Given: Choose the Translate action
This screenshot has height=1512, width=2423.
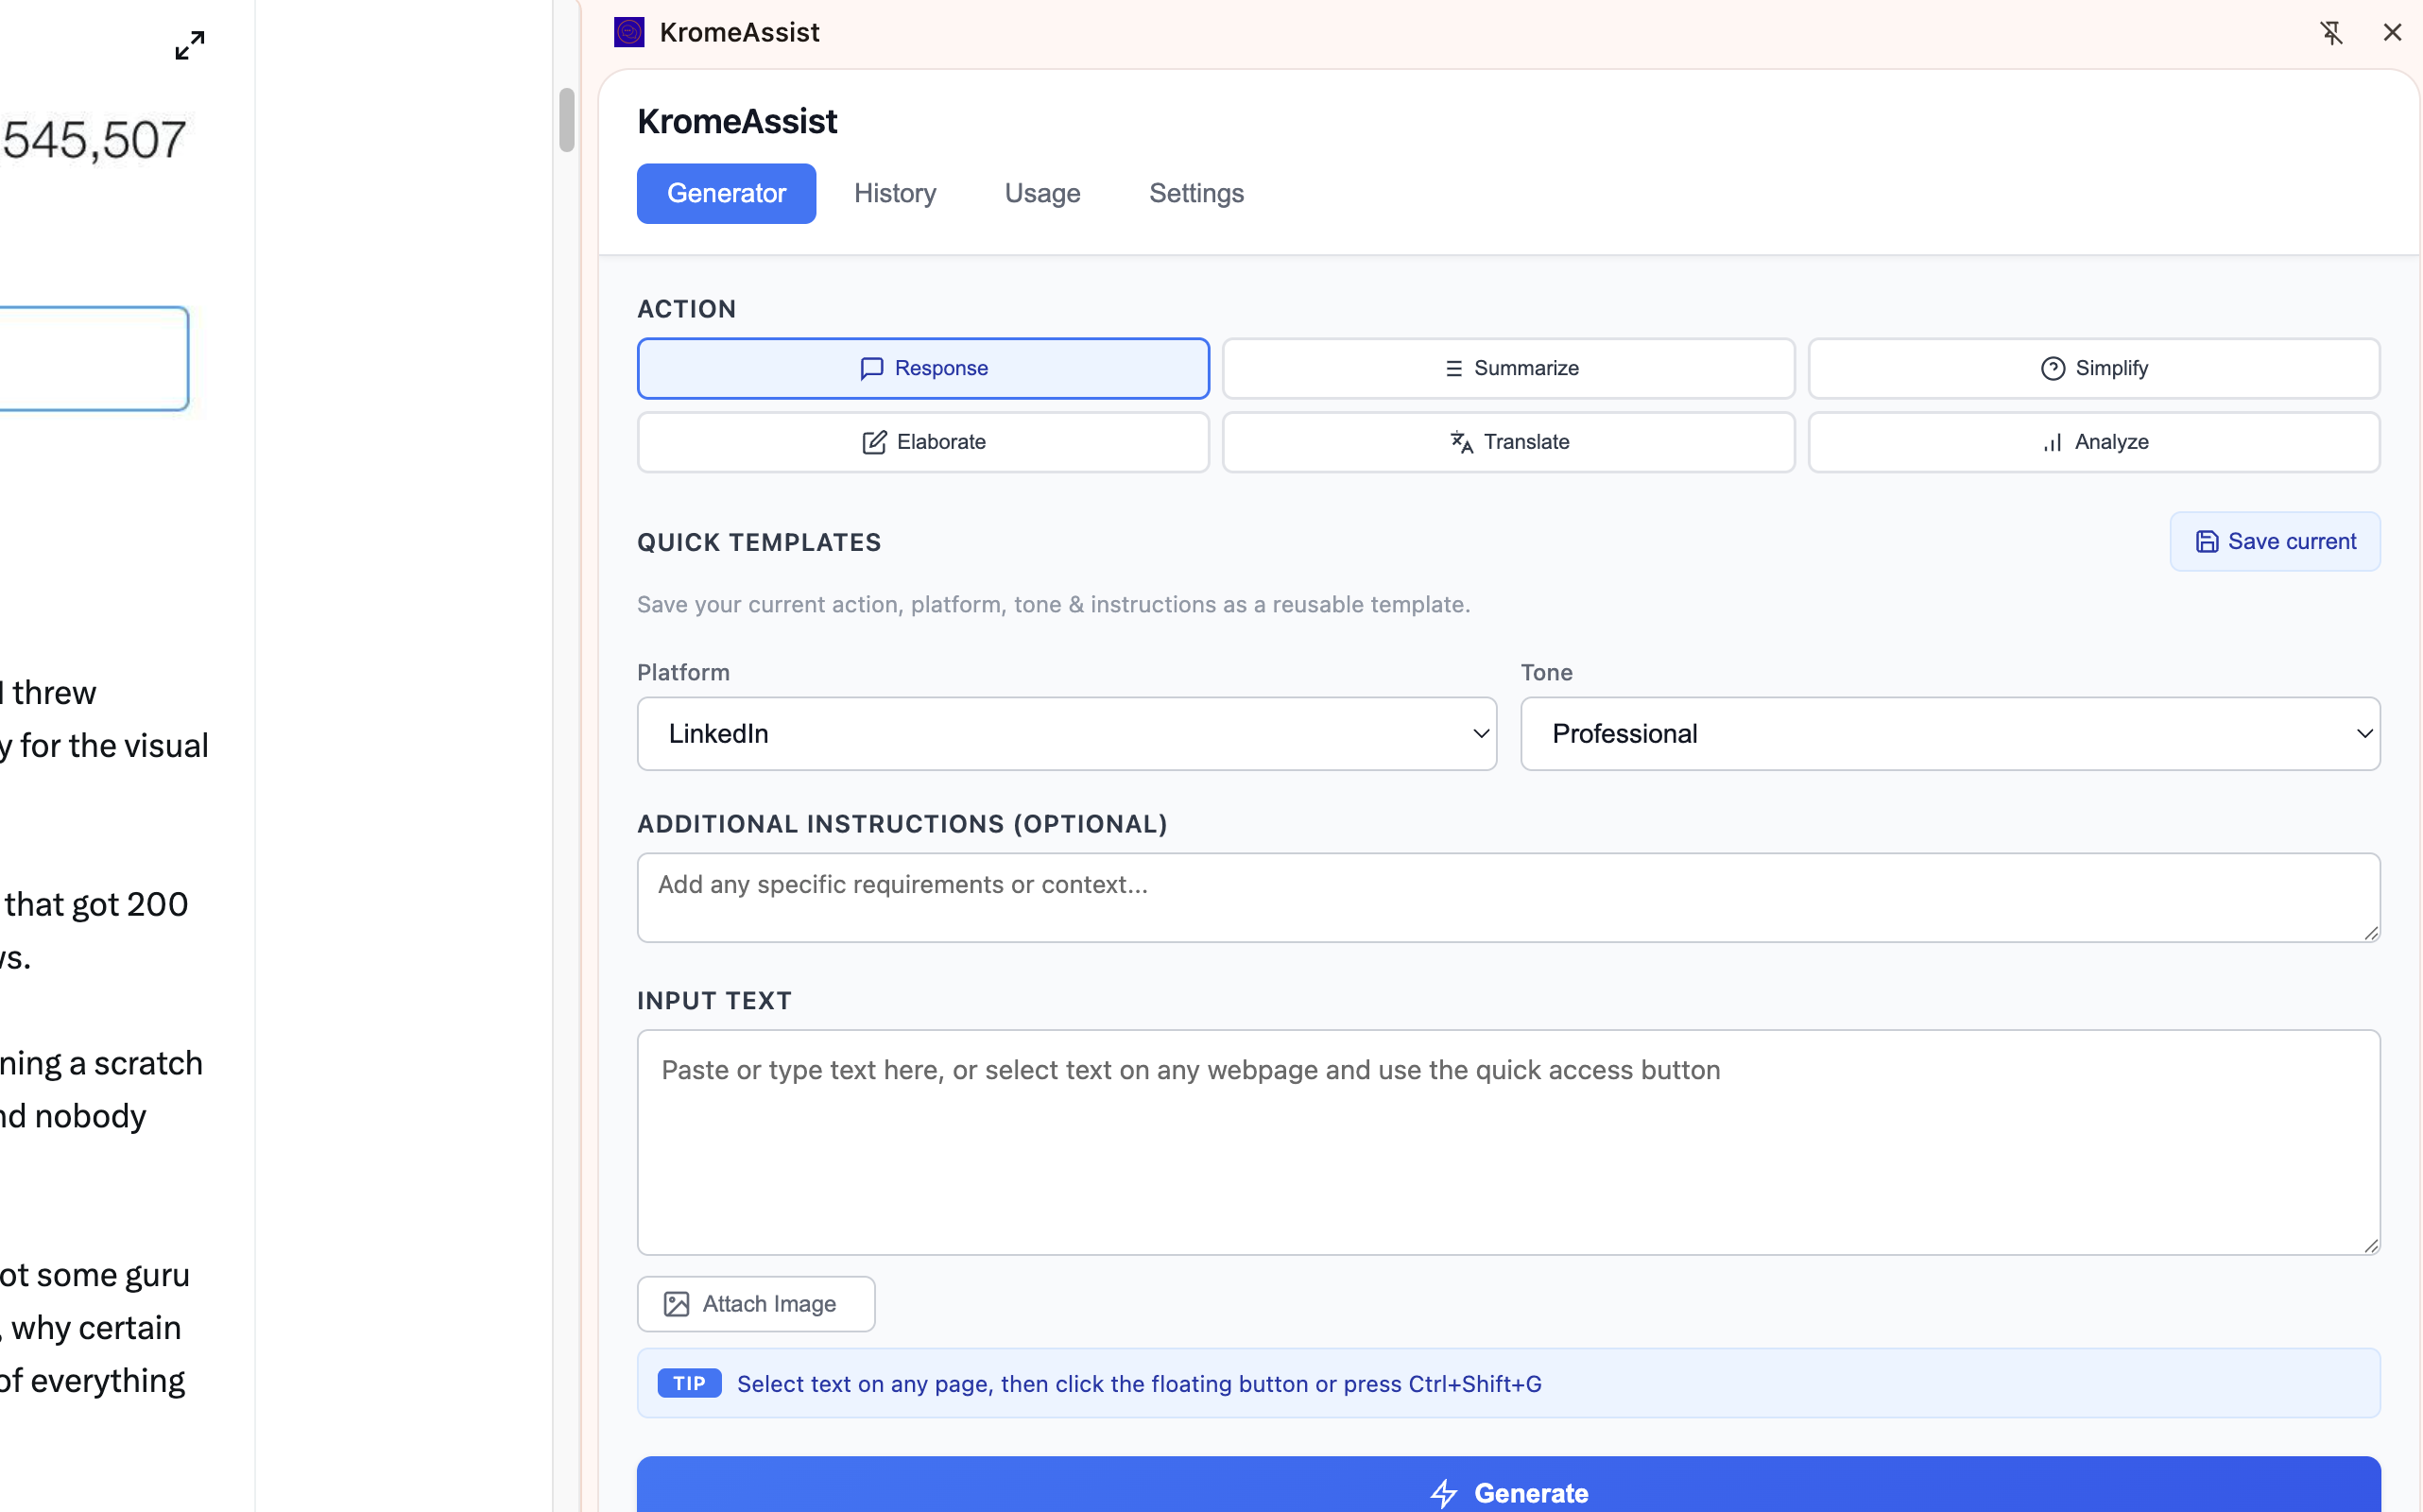Looking at the screenshot, I should pos(1508,442).
